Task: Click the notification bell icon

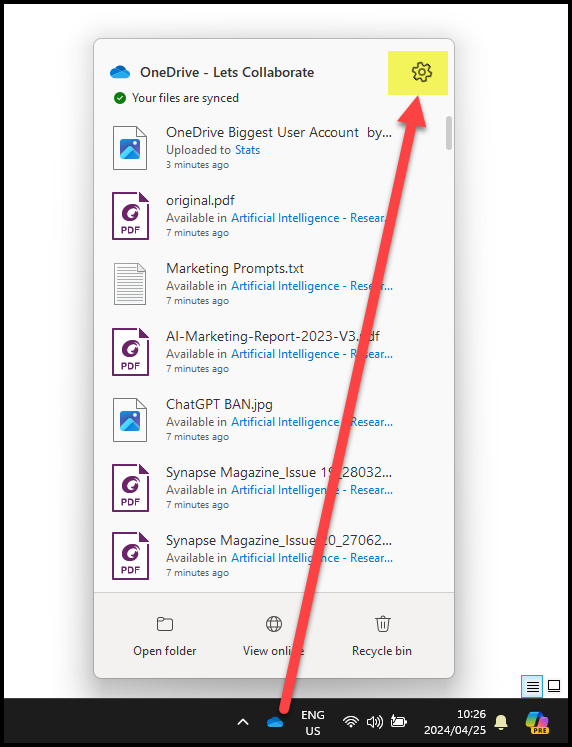Action: click(501, 722)
